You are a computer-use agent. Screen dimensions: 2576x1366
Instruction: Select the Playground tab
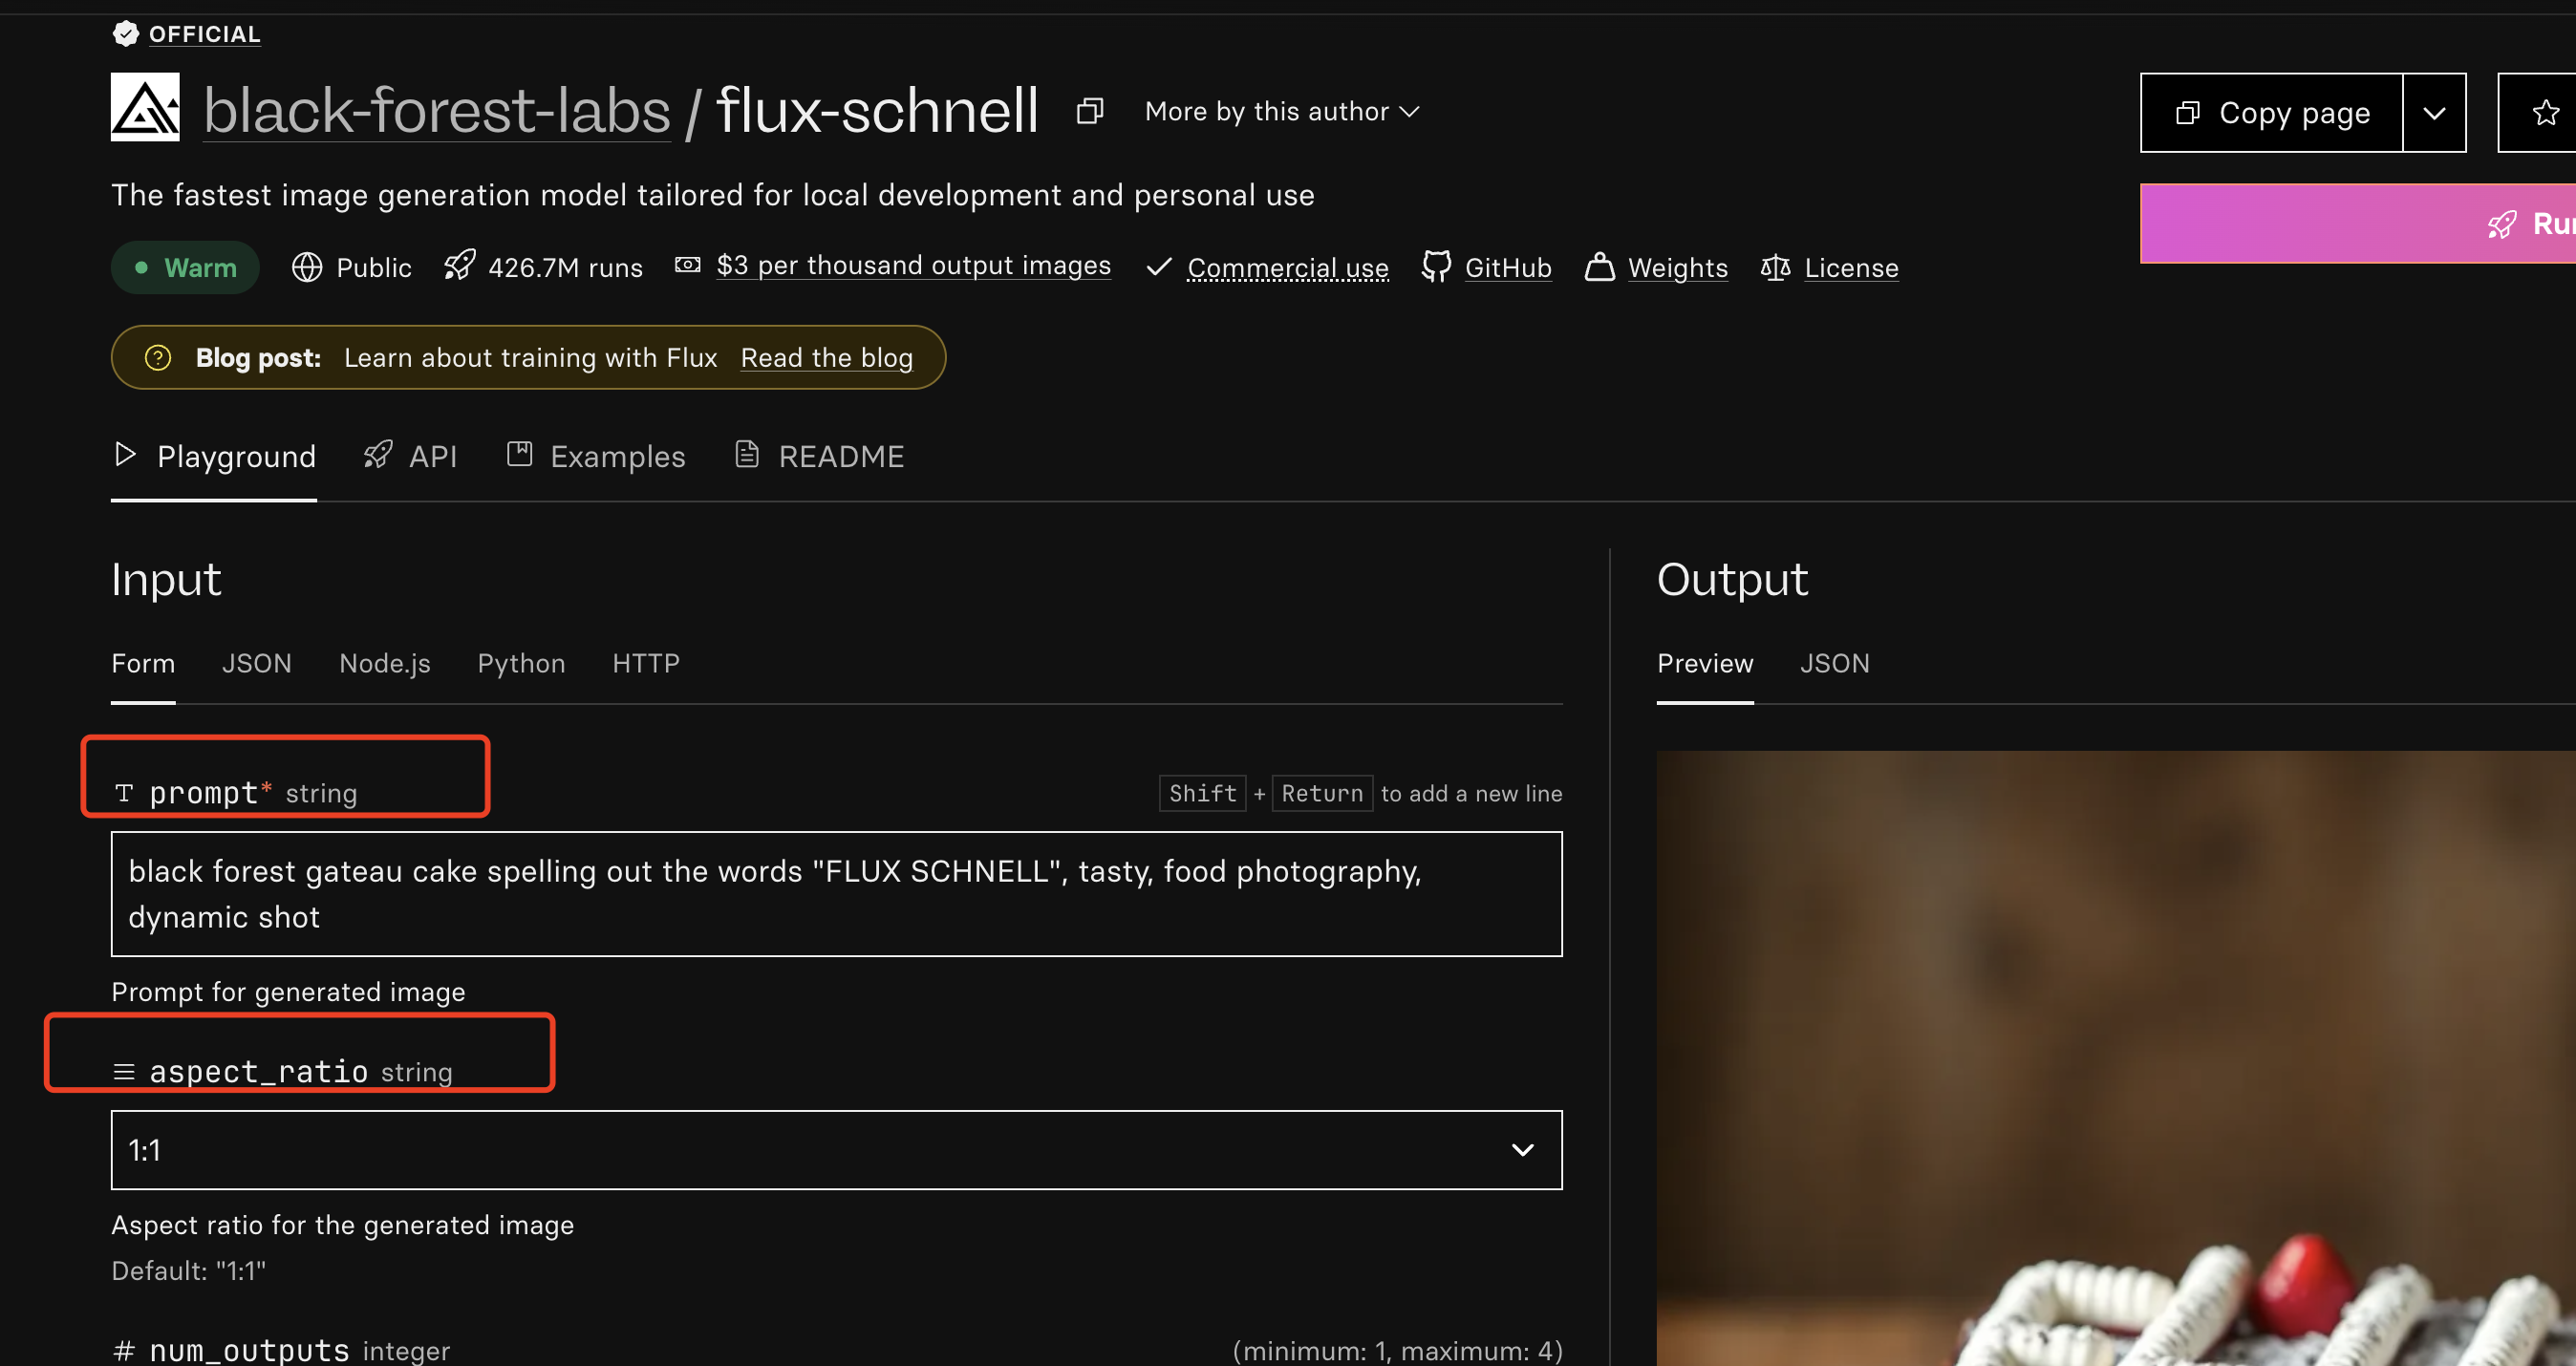[214, 456]
